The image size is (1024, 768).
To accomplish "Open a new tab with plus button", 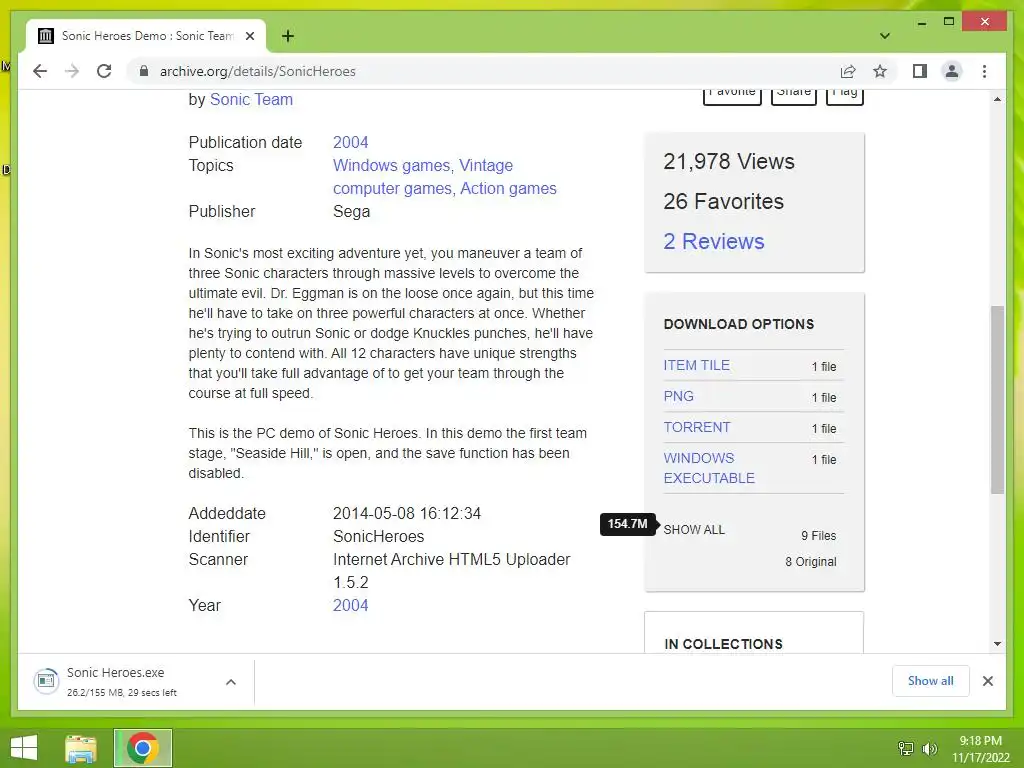I will pos(288,36).
